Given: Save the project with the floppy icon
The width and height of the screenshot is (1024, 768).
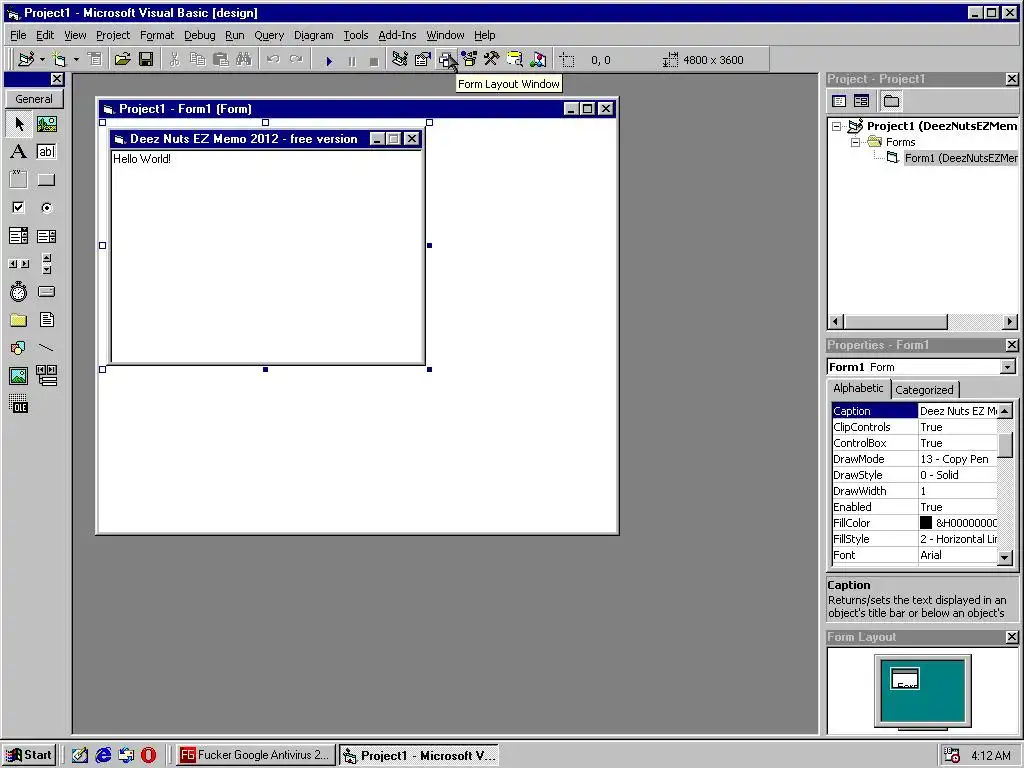Looking at the screenshot, I should [x=146, y=59].
